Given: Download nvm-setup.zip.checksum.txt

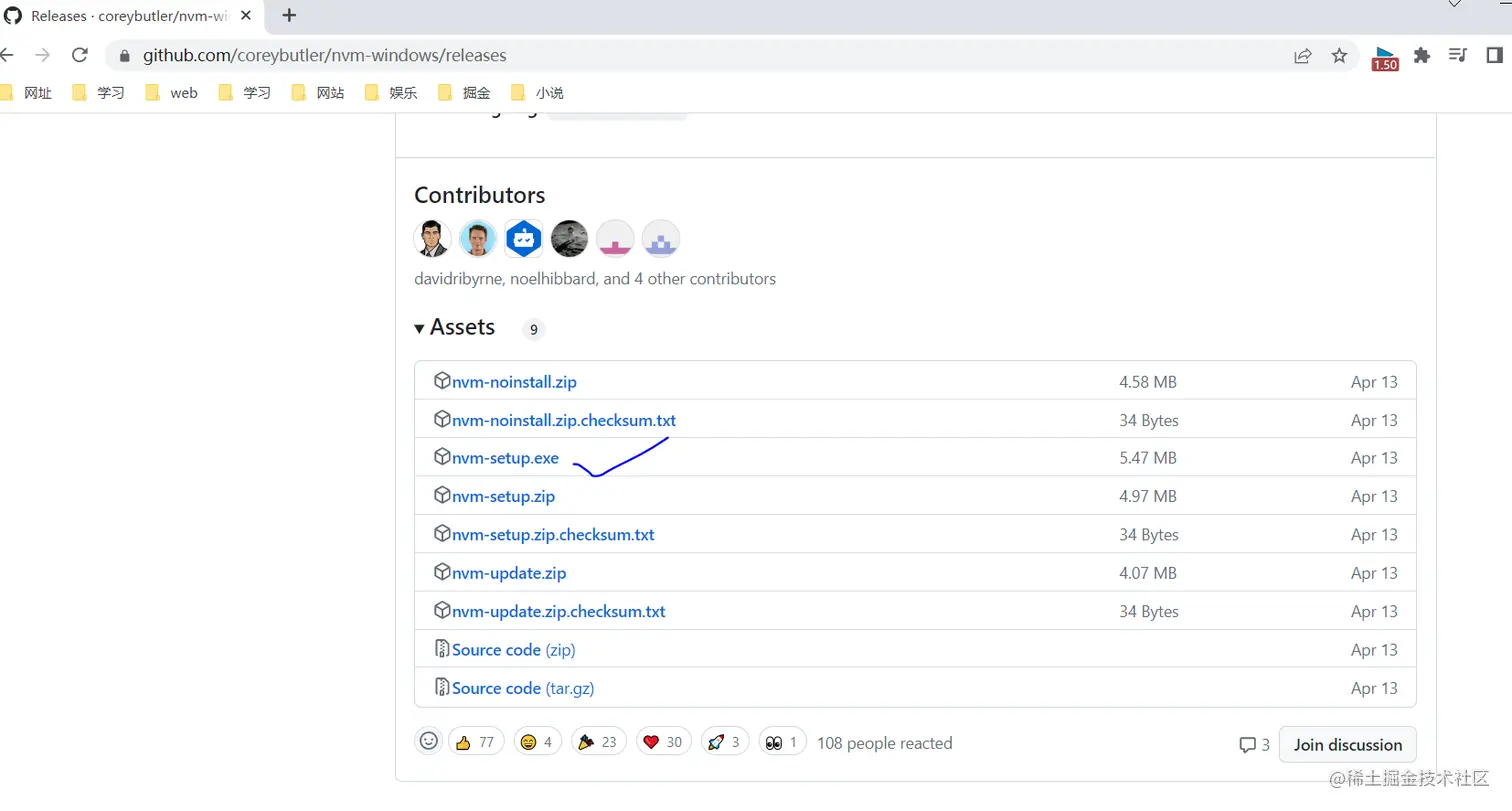Looking at the screenshot, I should pyautogui.click(x=553, y=535).
